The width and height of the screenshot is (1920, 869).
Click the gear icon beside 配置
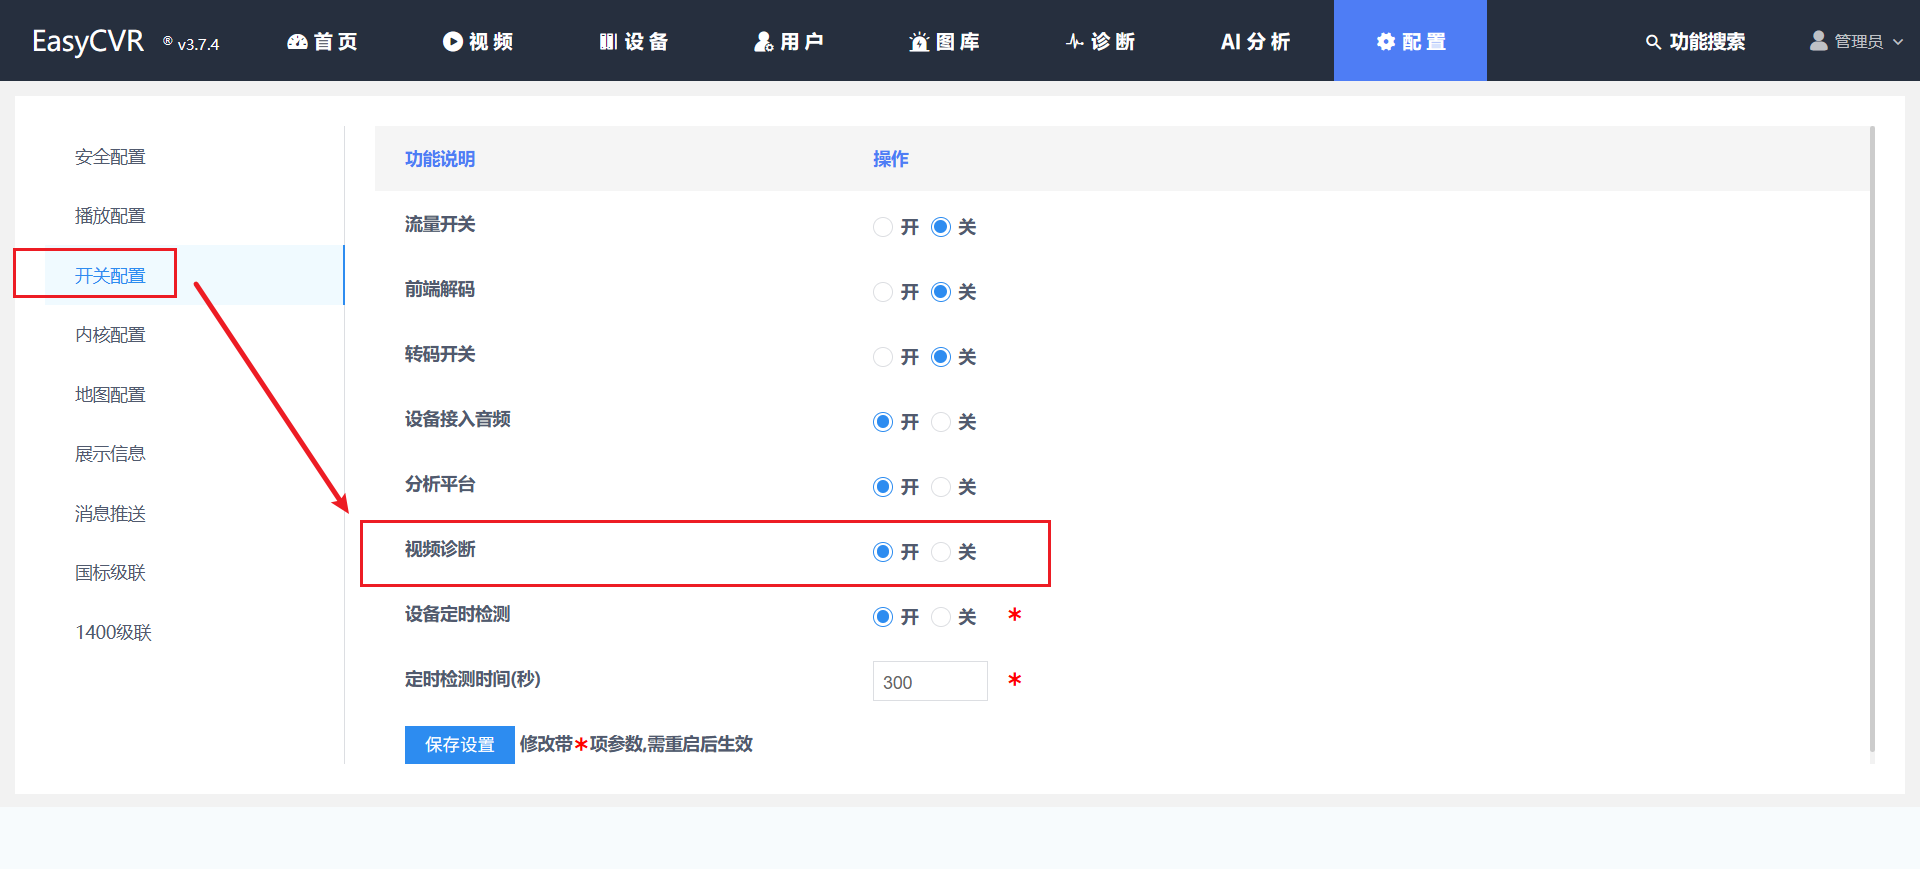(x=1386, y=42)
